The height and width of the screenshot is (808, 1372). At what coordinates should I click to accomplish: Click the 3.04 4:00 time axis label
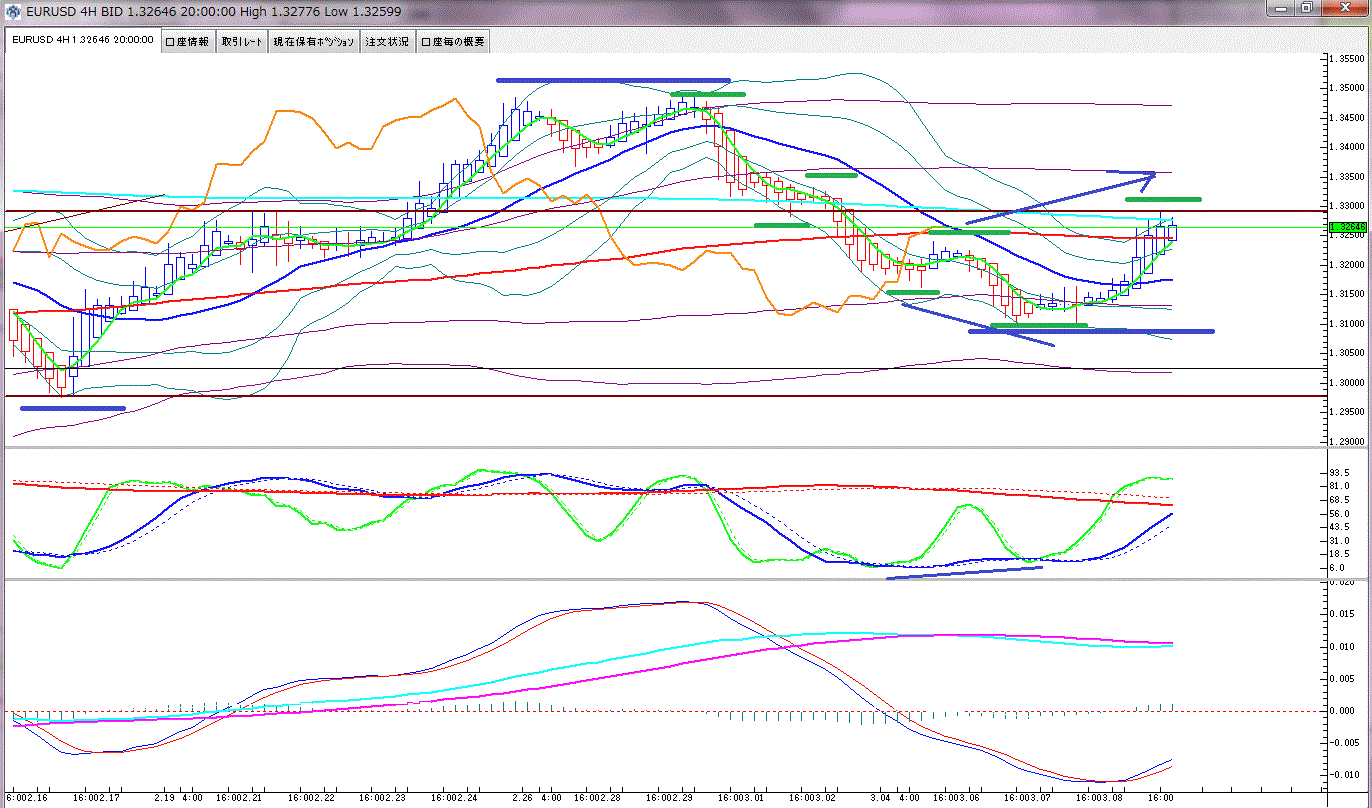894,798
